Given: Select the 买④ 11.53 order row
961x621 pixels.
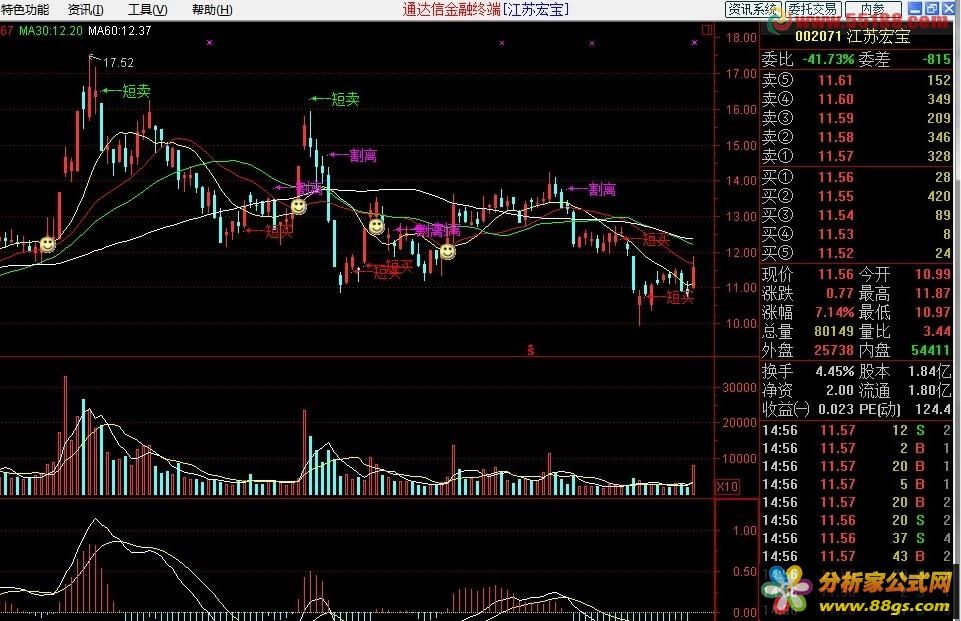Looking at the screenshot, I should point(856,234).
